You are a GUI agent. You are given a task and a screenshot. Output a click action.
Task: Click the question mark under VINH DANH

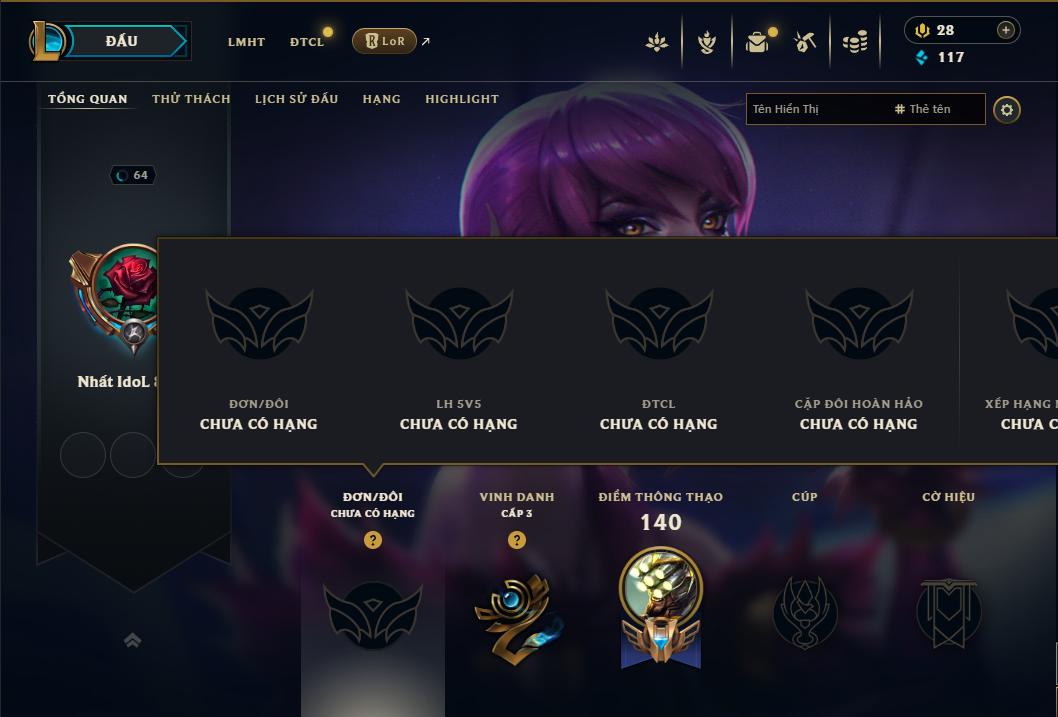coord(517,540)
